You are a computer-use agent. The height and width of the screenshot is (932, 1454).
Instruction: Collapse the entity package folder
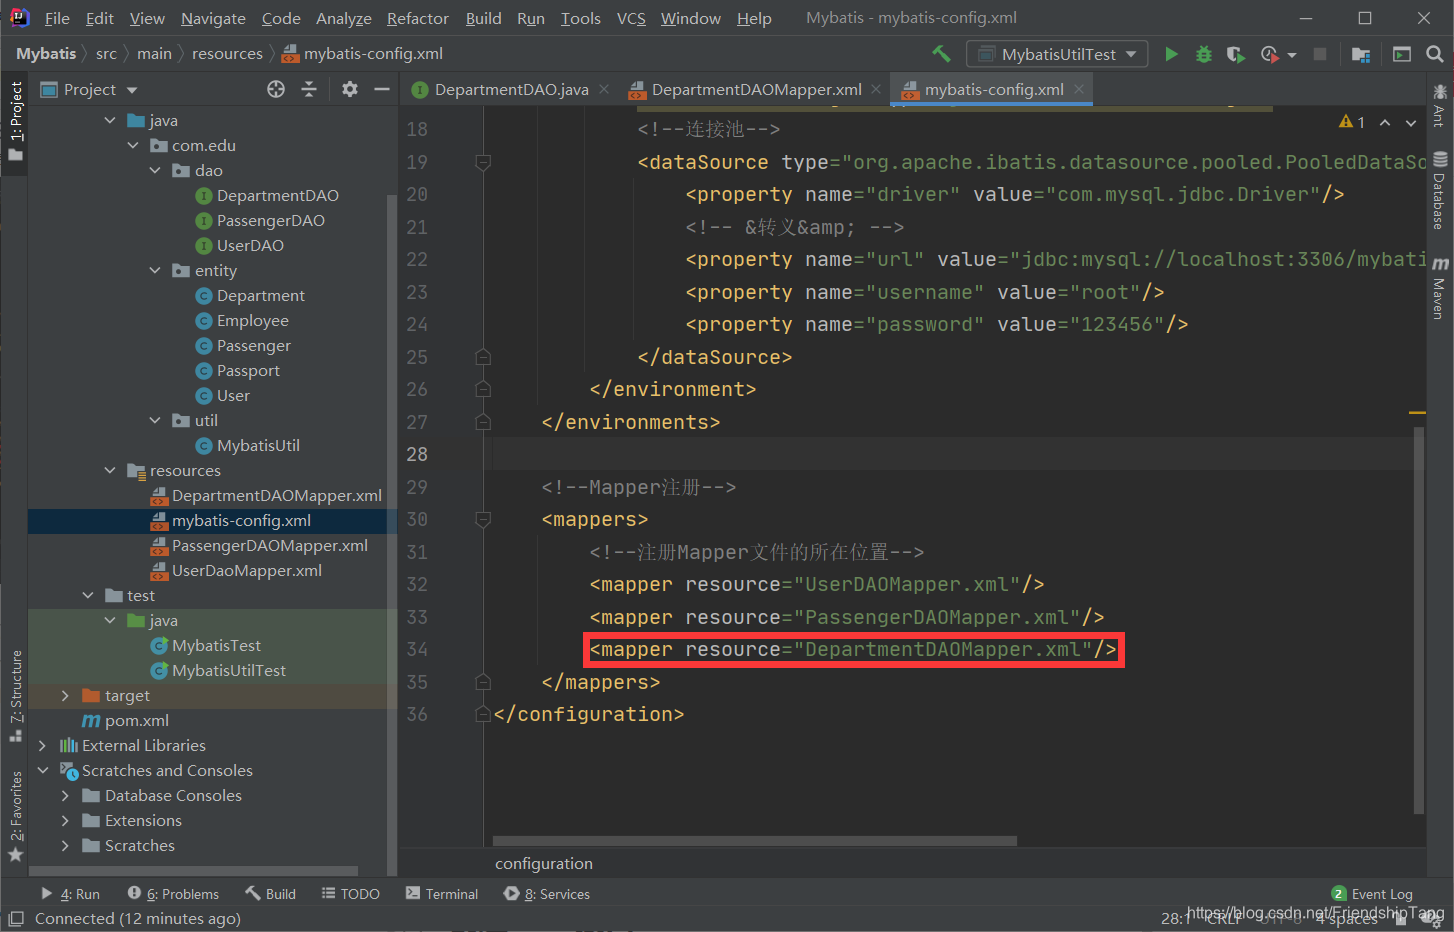coord(155,270)
